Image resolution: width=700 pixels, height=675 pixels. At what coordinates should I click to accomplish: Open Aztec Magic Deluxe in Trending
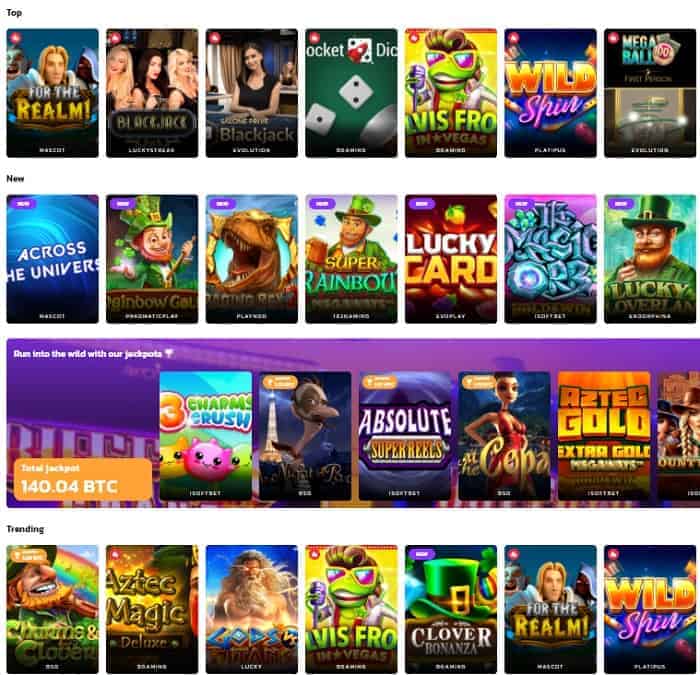152,609
